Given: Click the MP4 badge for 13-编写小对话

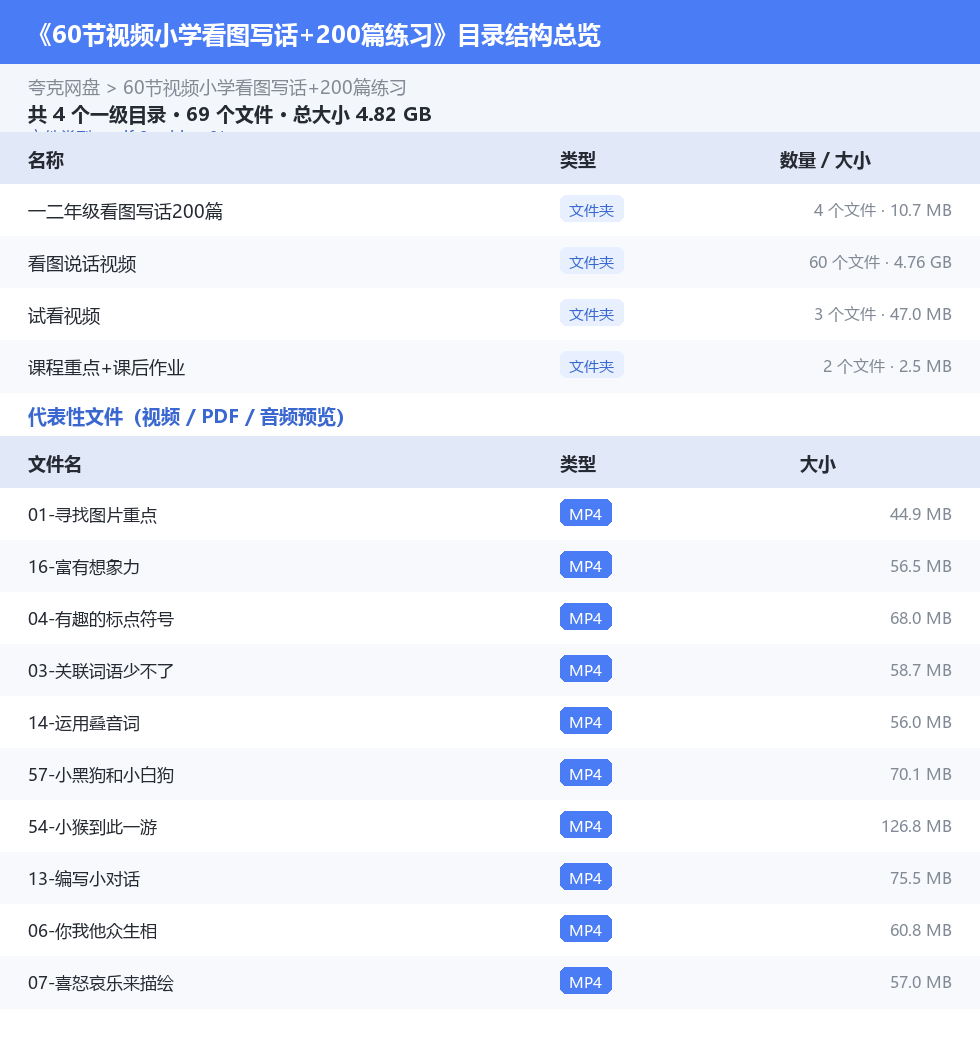Looking at the screenshot, I should (585, 878).
